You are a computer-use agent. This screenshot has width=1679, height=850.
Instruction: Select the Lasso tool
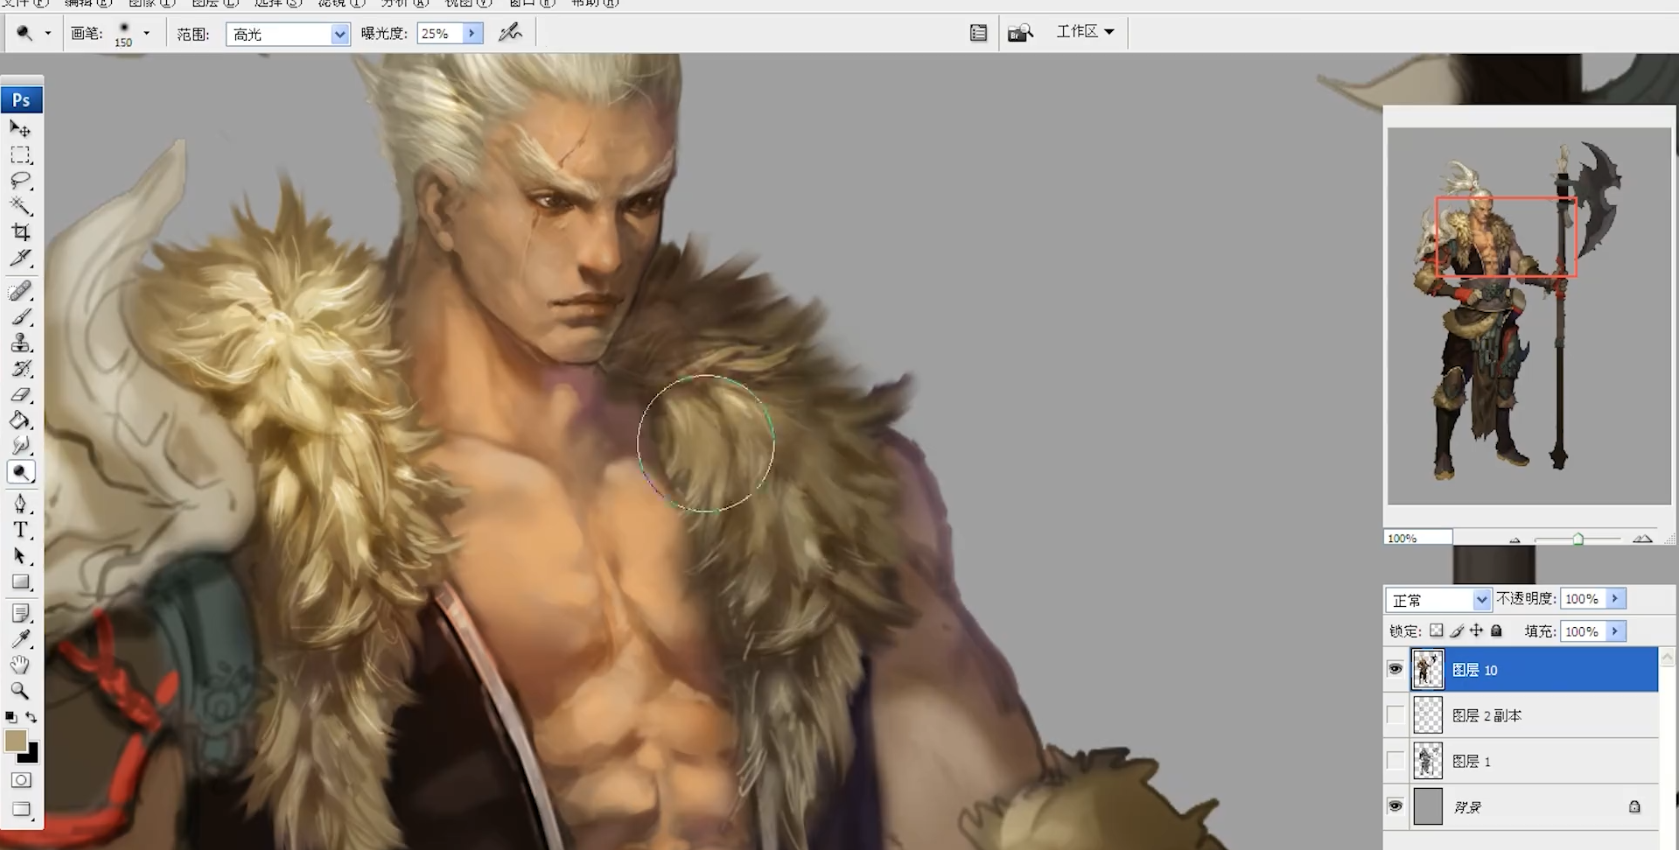[x=20, y=181]
